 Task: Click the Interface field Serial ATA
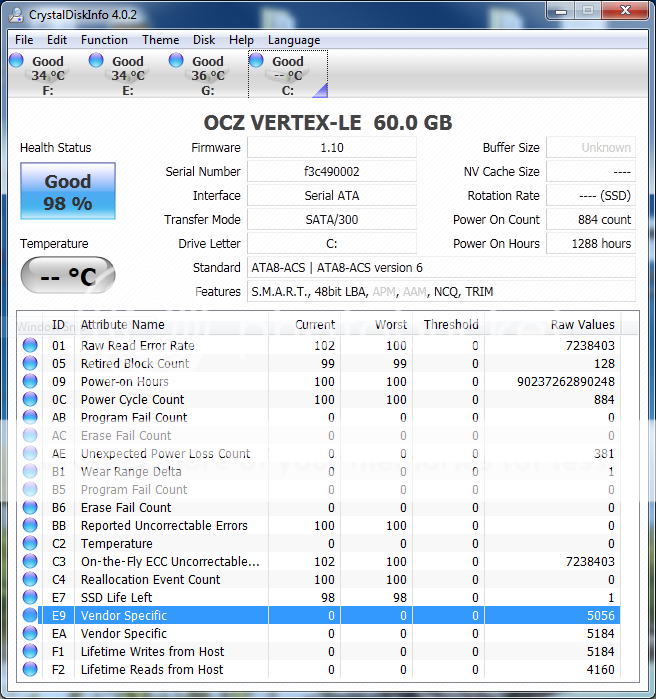point(332,196)
